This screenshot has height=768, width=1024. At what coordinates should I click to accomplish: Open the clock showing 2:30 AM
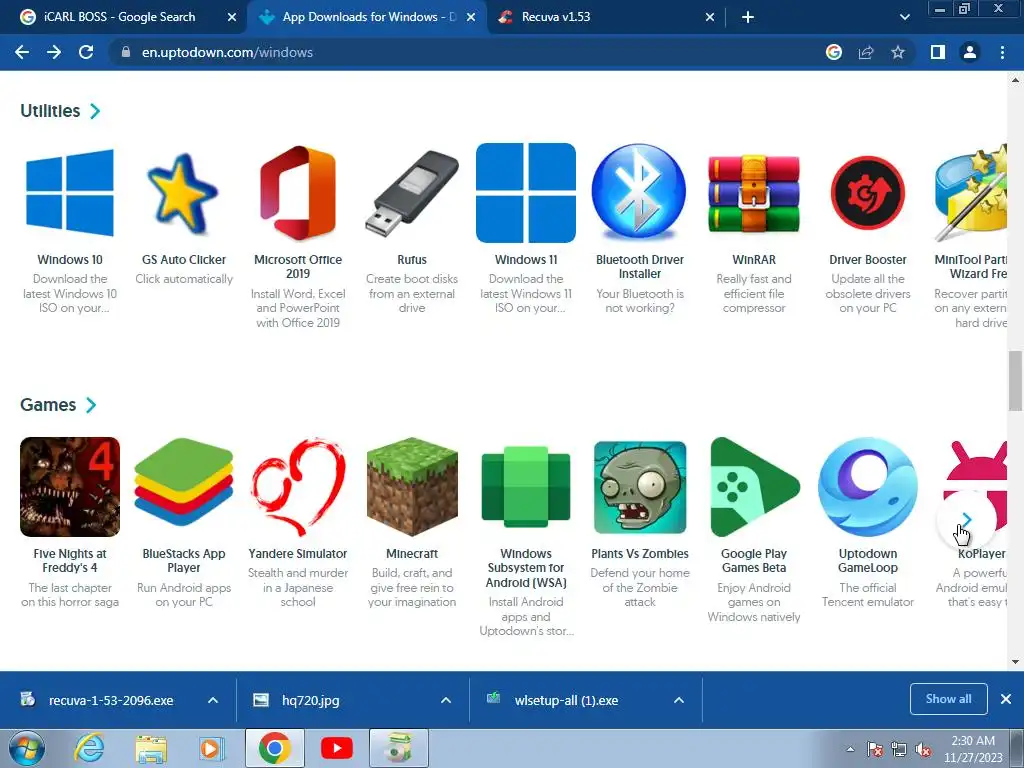pyautogui.click(x=973, y=749)
